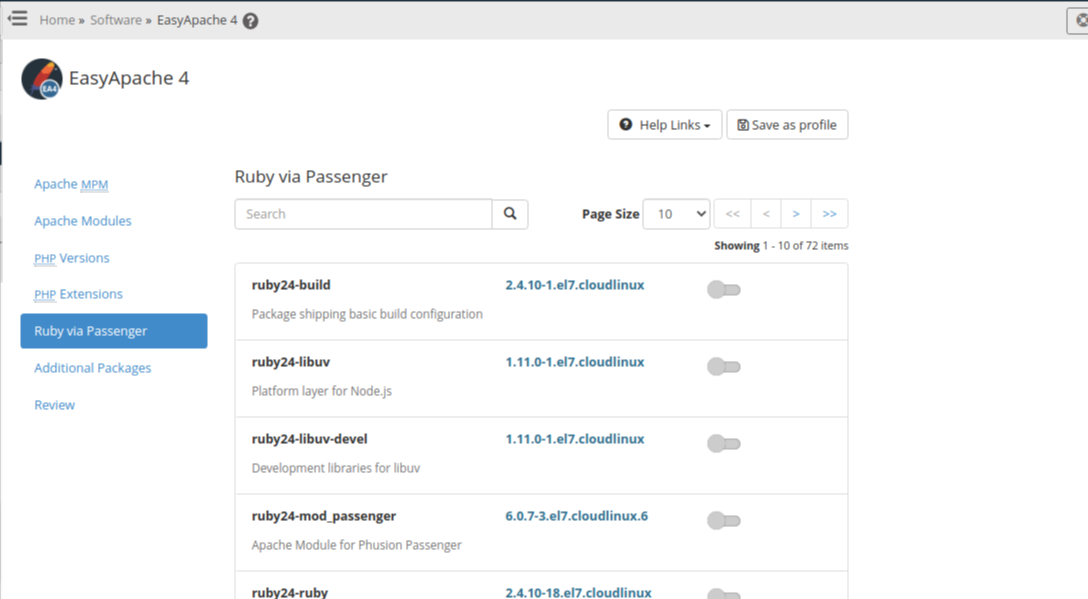
Task: Click inside the Search package field
Action: pos(363,214)
